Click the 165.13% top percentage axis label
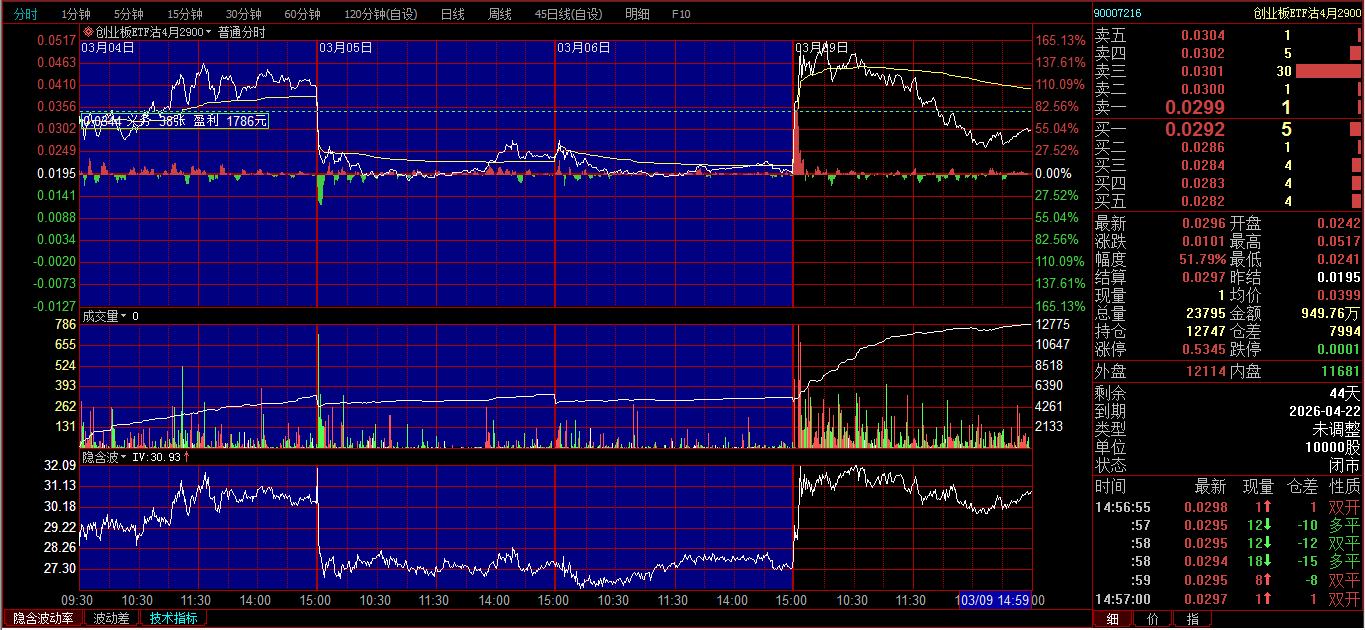 pos(1060,40)
